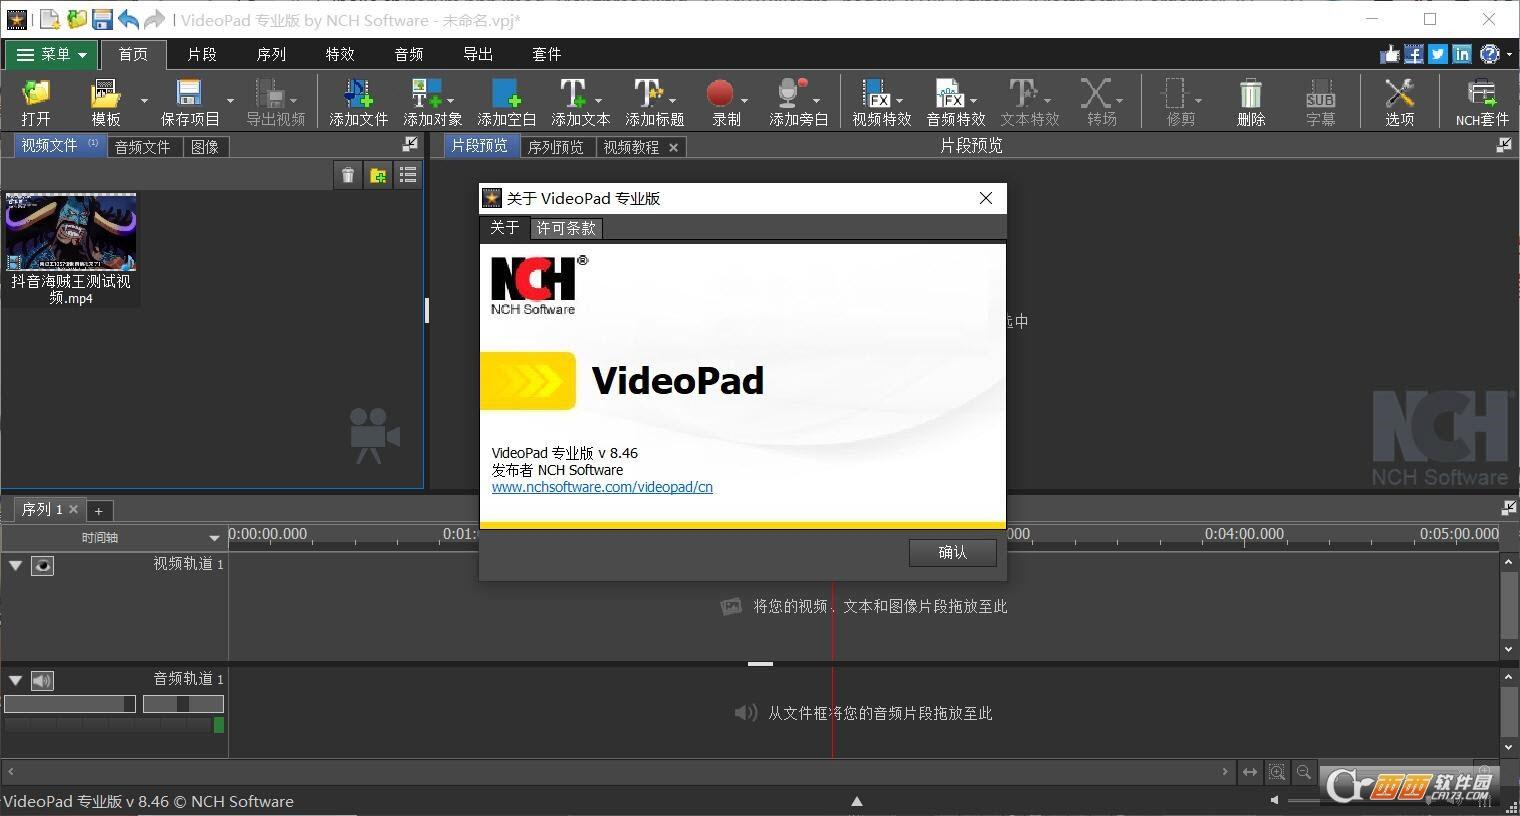Switch to the 特效 ribbon tab
Image resolution: width=1520 pixels, height=816 pixels.
click(340, 54)
